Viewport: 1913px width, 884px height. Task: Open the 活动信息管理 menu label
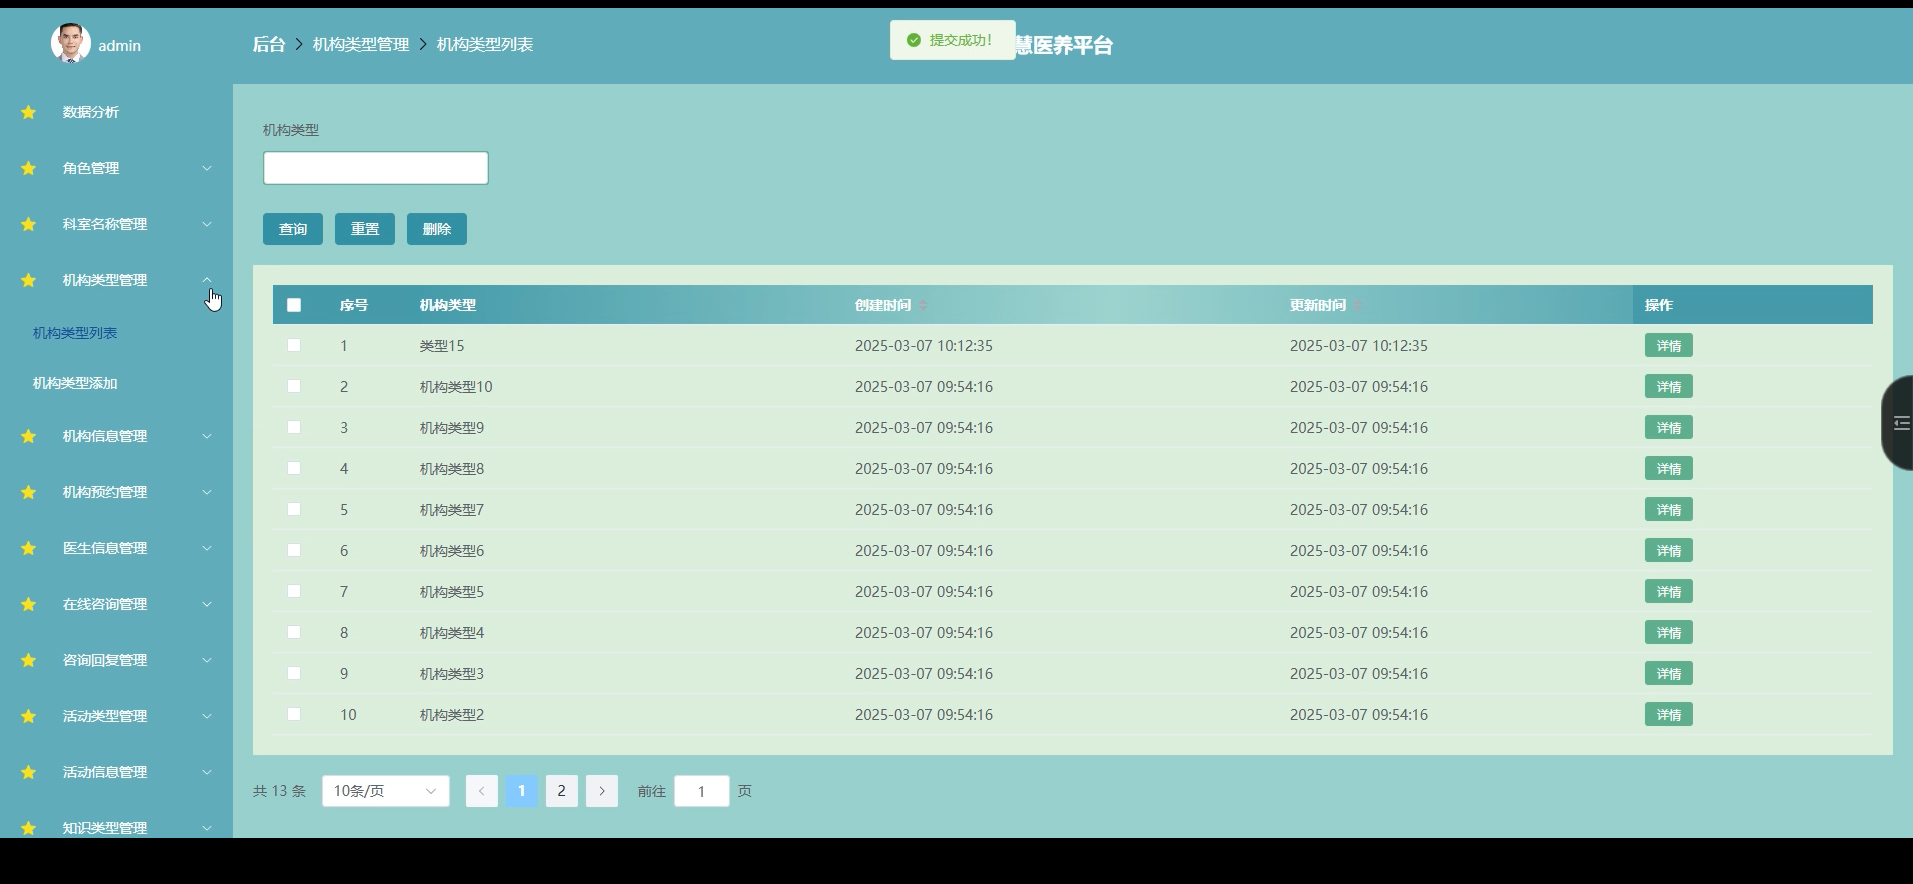click(105, 772)
